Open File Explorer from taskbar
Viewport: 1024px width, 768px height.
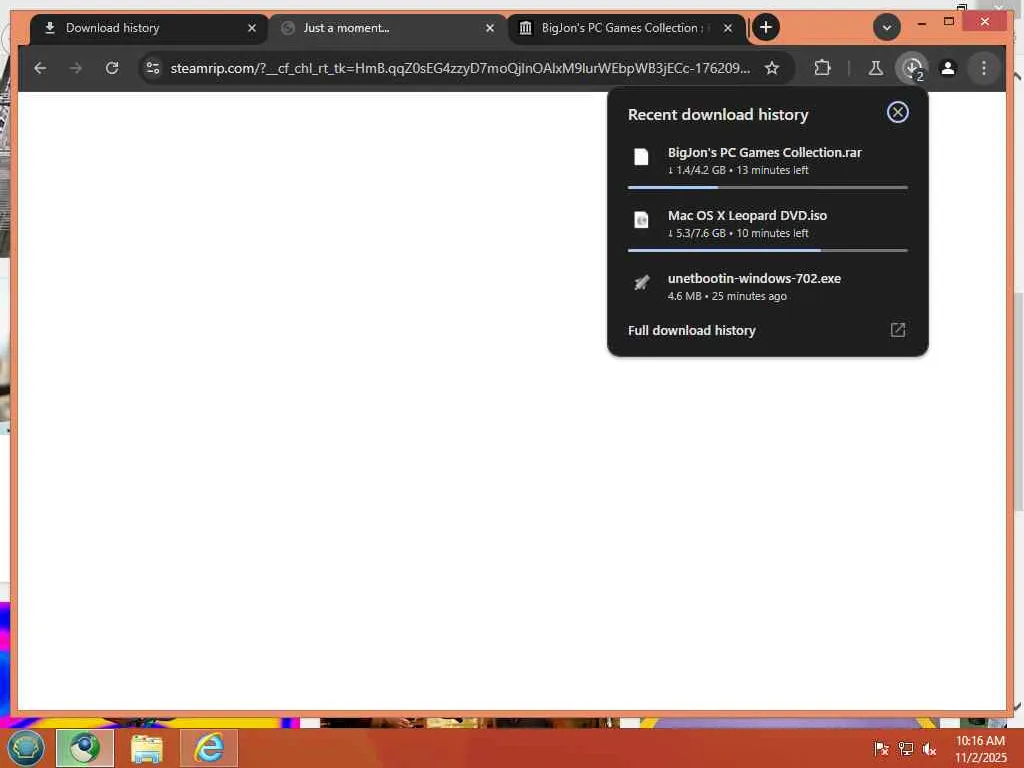[147, 748]
